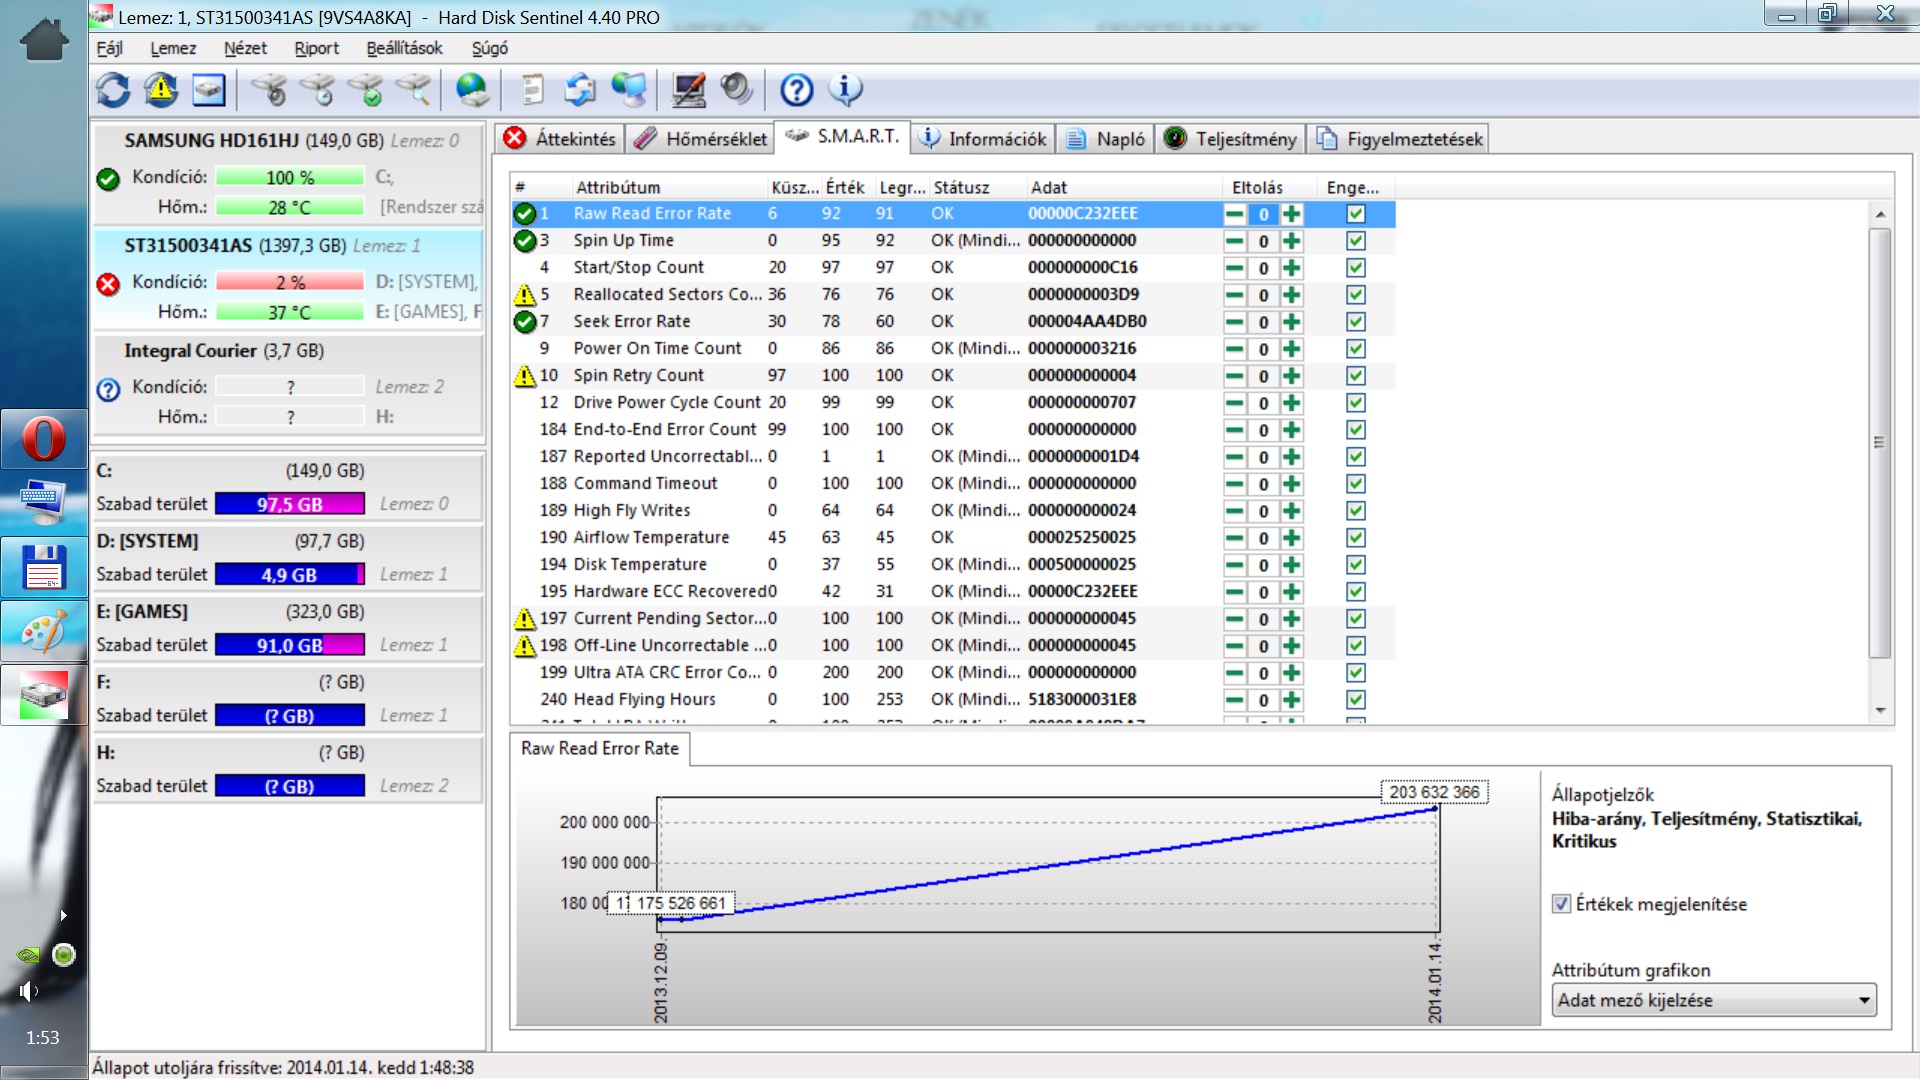The height and width of the screenshot is (1080, 1920).
Task: Open the Lemez menu
Action: (x=173, y=48)
